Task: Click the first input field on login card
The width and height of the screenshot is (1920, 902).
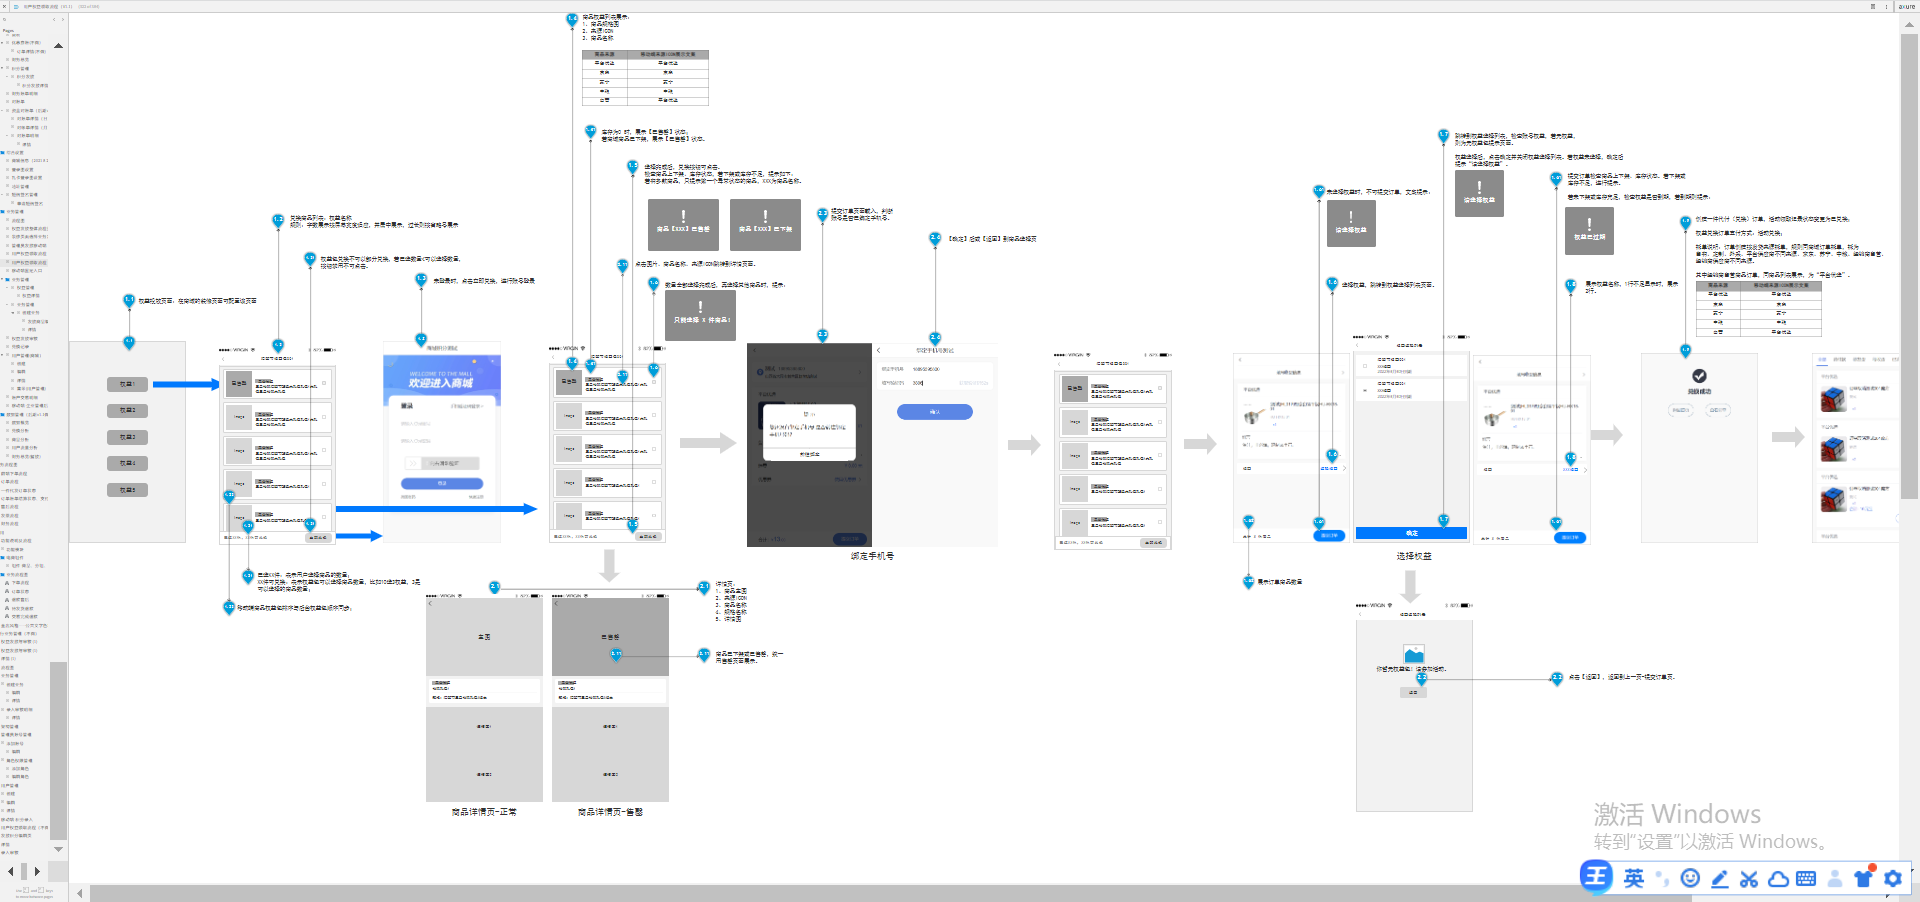Action: (441, 424)
